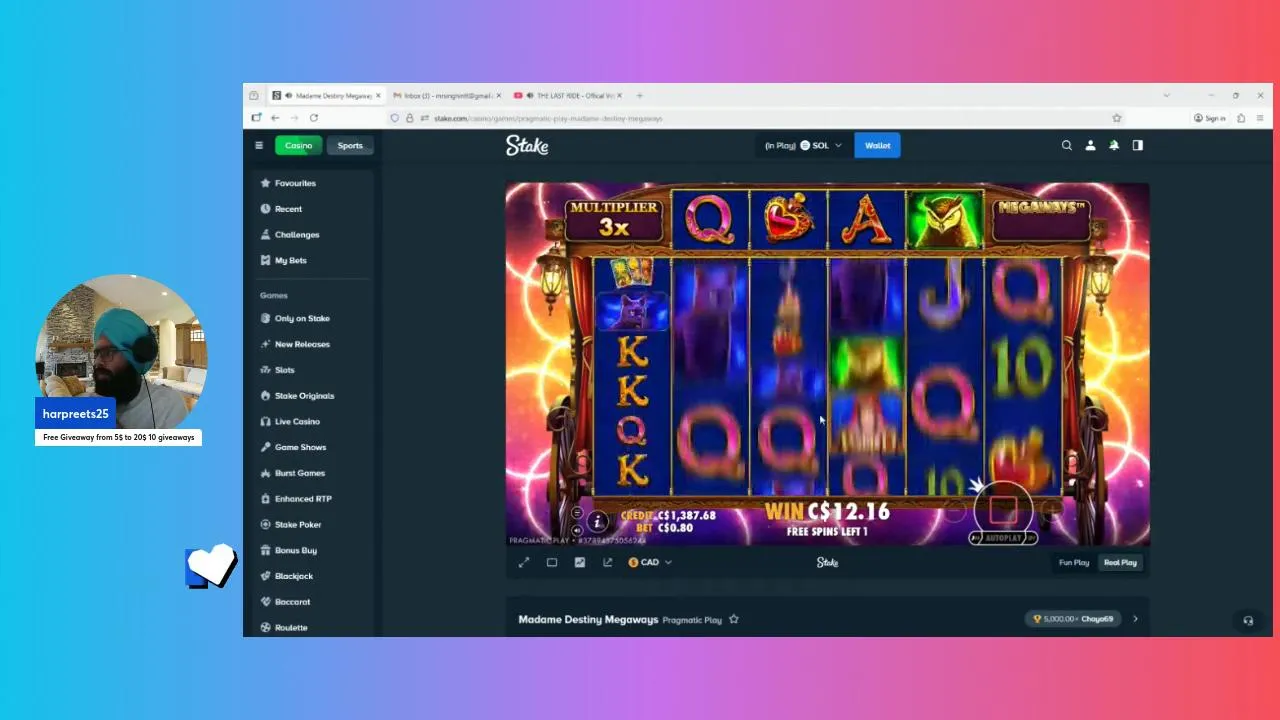The width and height of the screenshot is (1280, 720).
Task: Open a new browser tab
Action: pyautogui.click(x=640, y=95)
